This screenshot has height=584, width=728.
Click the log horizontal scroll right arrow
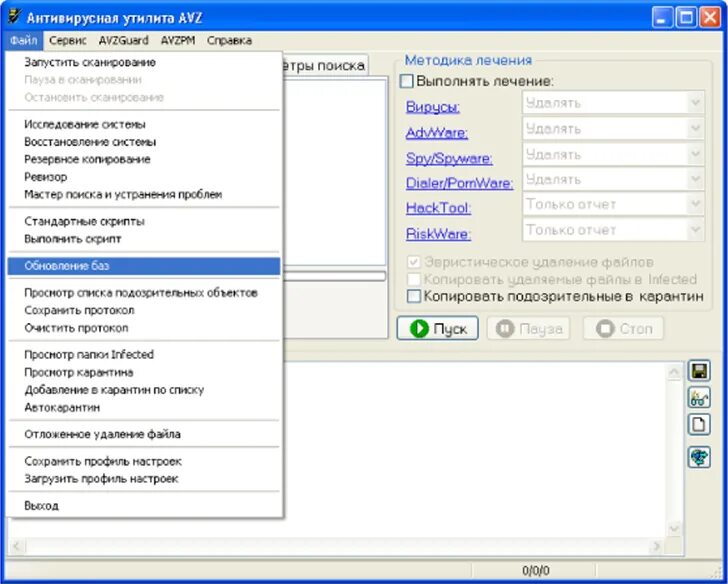coord(656,546)
